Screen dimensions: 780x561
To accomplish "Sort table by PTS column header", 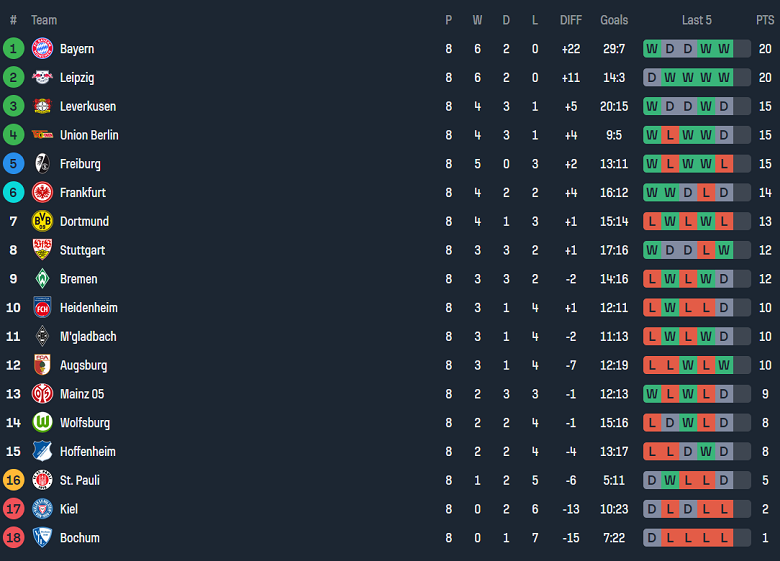I will point(765,20).
